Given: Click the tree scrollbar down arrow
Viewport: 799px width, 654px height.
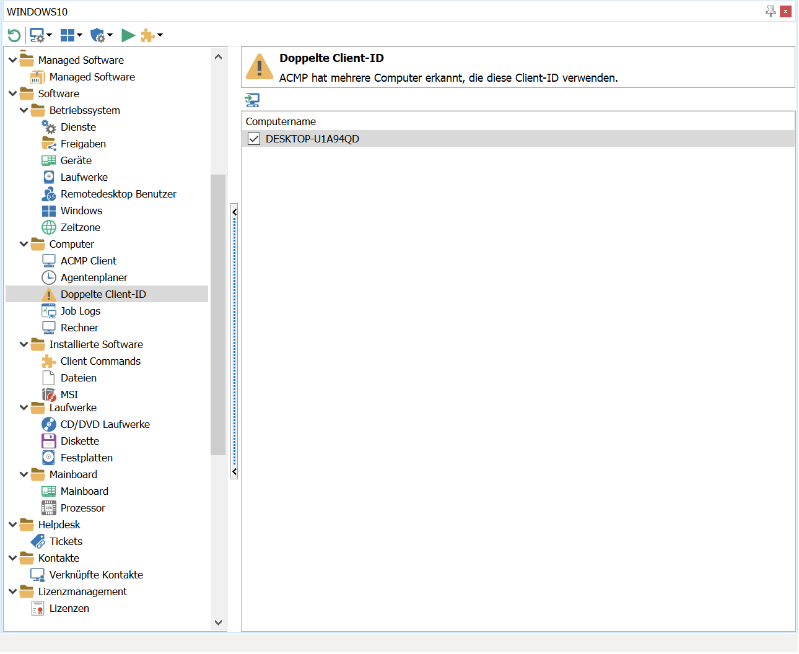Looking at the screenshot, I should pyautogui.click(x=218, y=622).
